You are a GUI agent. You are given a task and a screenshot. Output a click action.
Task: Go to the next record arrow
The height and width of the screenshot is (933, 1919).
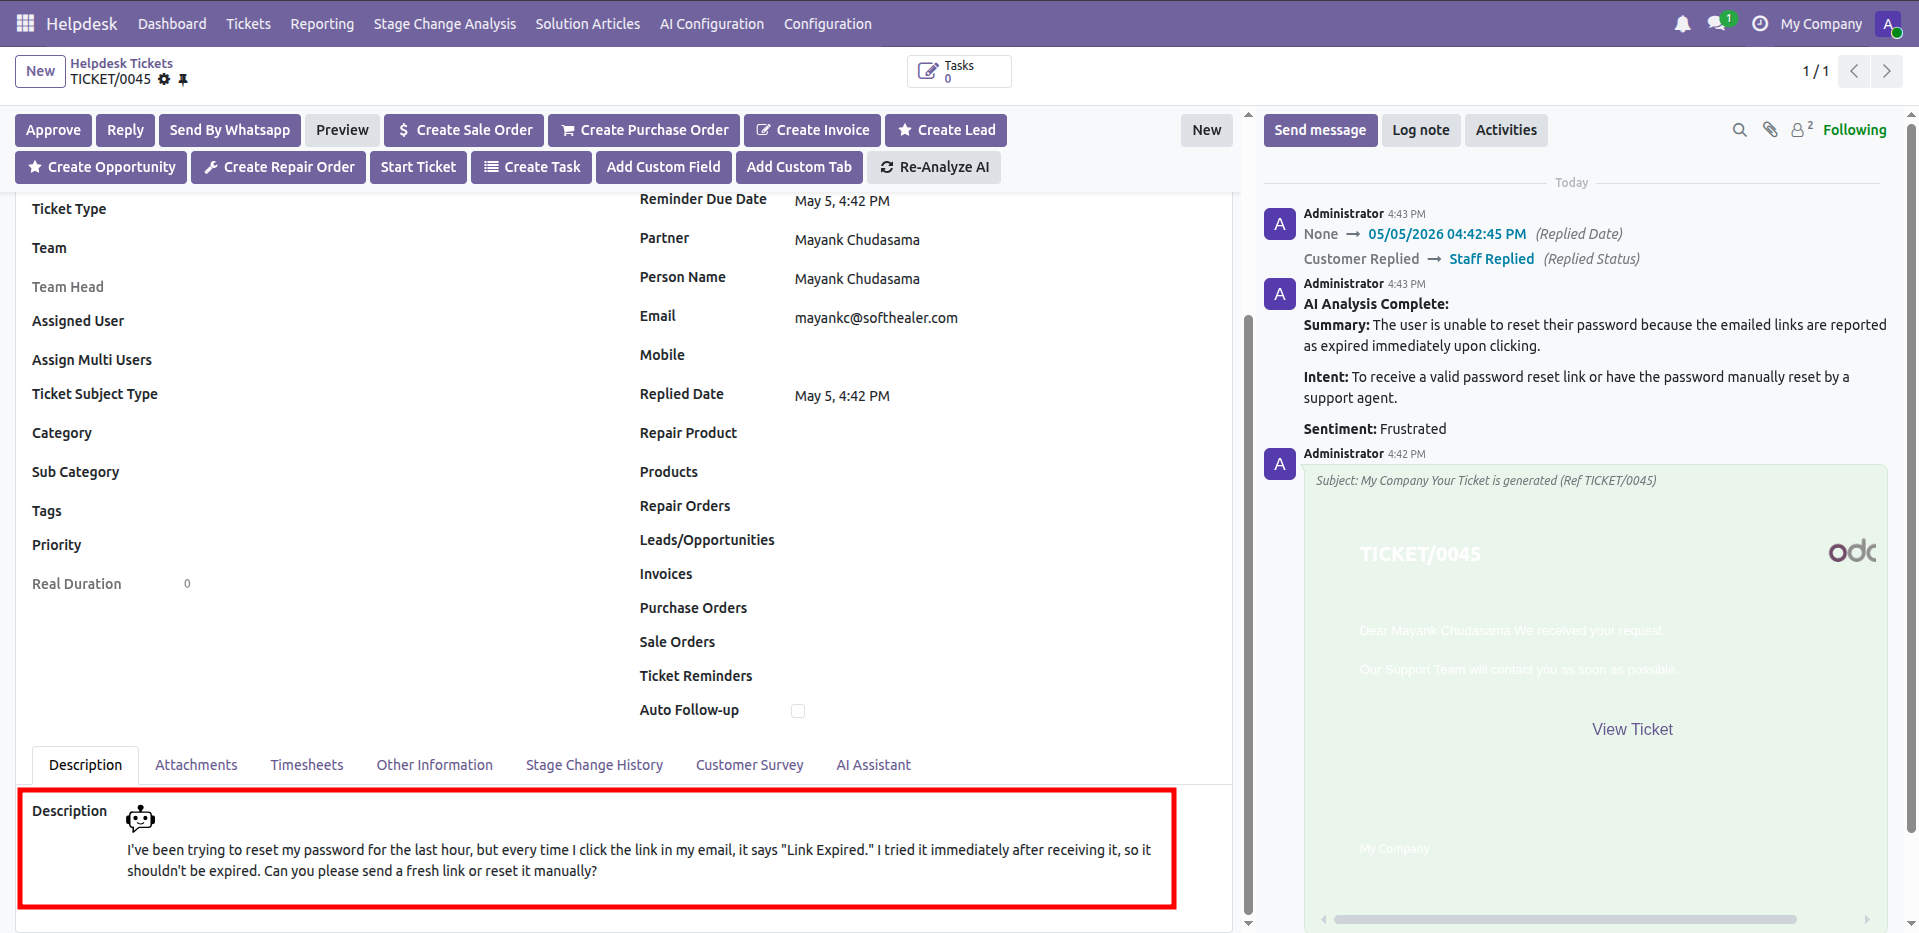coord(1886,71)
